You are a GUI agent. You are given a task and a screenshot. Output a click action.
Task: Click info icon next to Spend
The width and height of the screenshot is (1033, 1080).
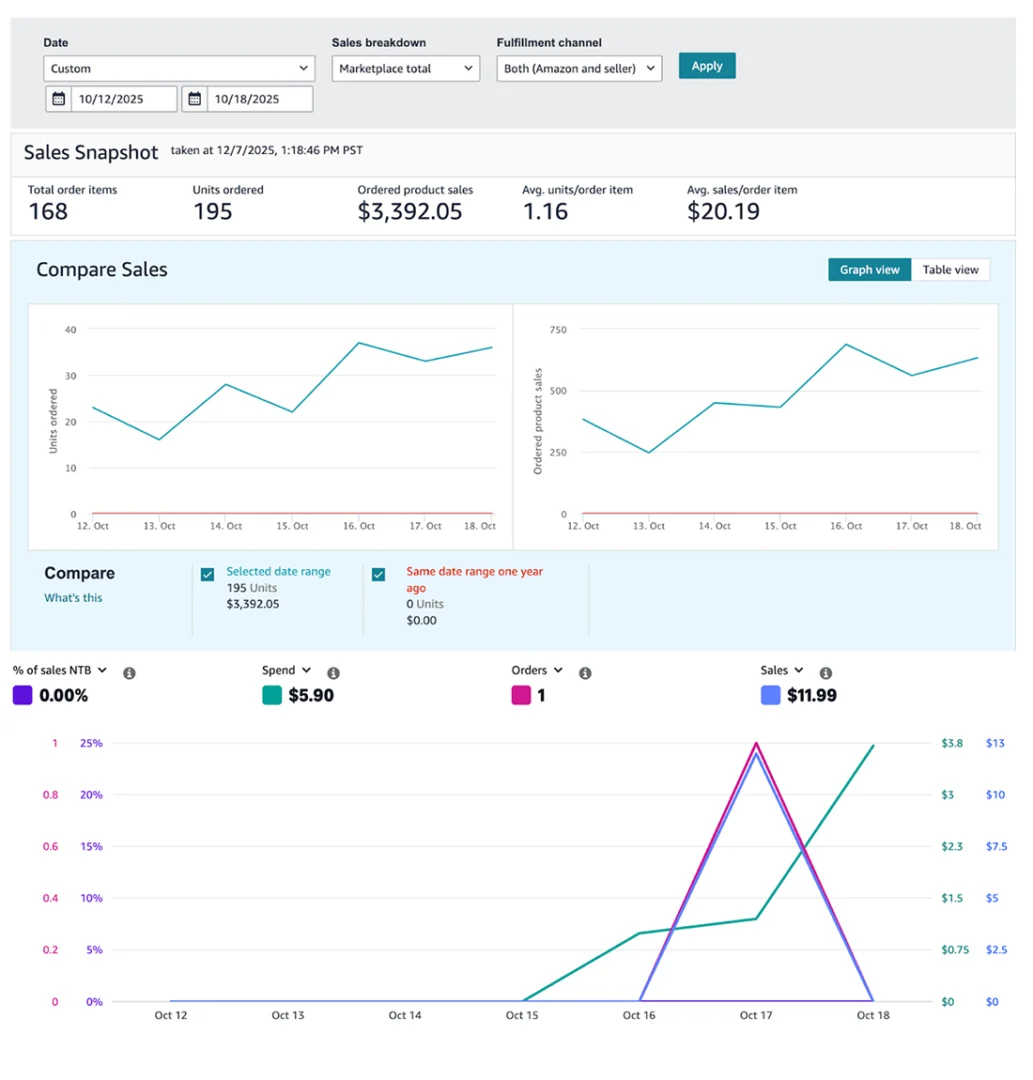(x=334, y=674)
